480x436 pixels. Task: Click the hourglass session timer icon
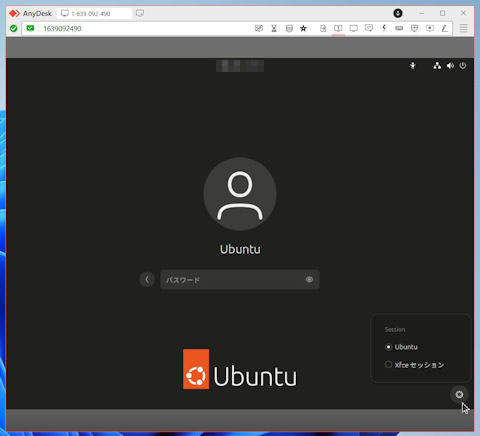(274, 28)
